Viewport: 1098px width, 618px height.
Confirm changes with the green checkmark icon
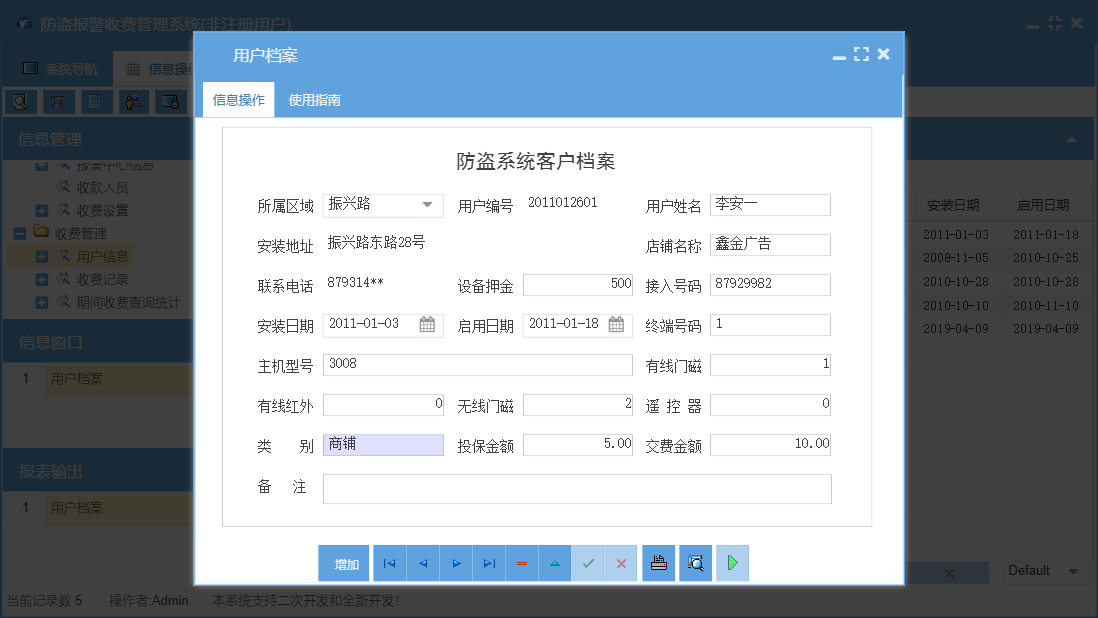[x=588, y=563]
